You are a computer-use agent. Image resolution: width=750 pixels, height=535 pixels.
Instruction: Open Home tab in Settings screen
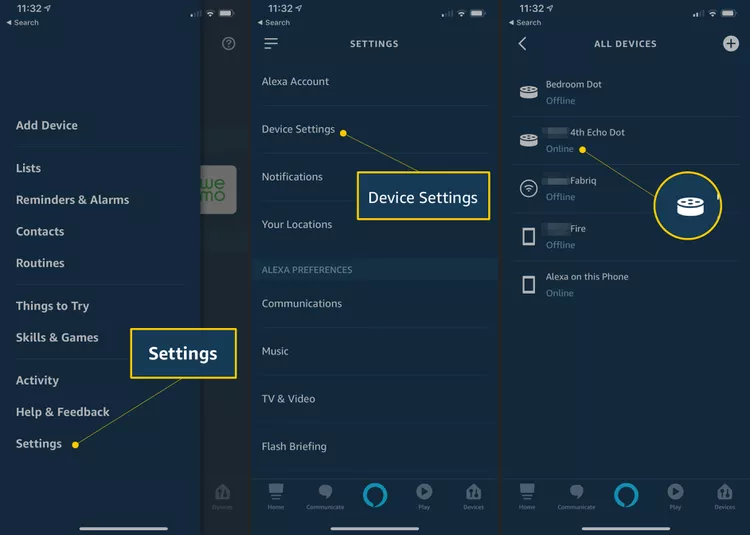[276, 496]
